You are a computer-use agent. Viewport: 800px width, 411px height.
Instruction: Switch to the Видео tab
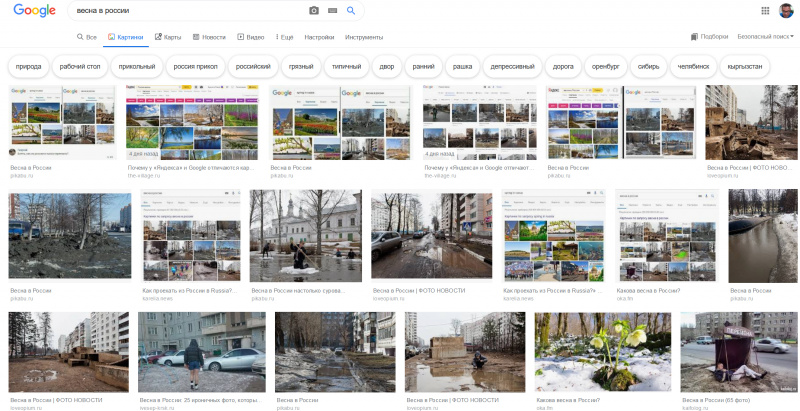tap(250, 37)
